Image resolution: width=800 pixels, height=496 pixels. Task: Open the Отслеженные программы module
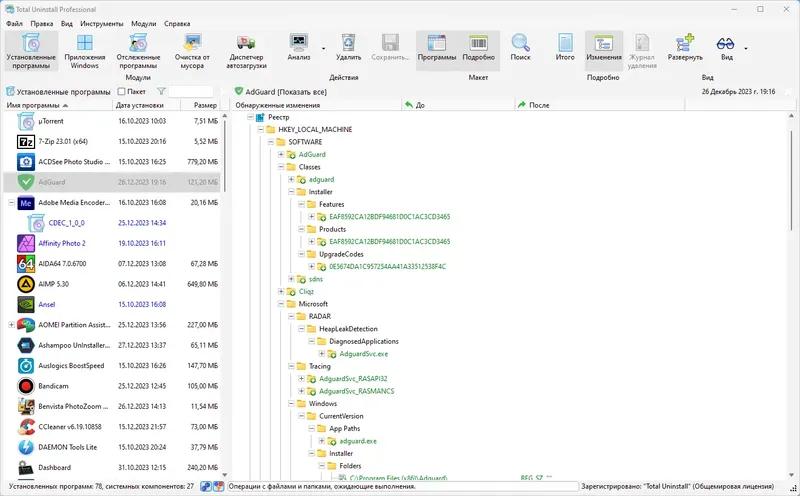tap(138, 52)
